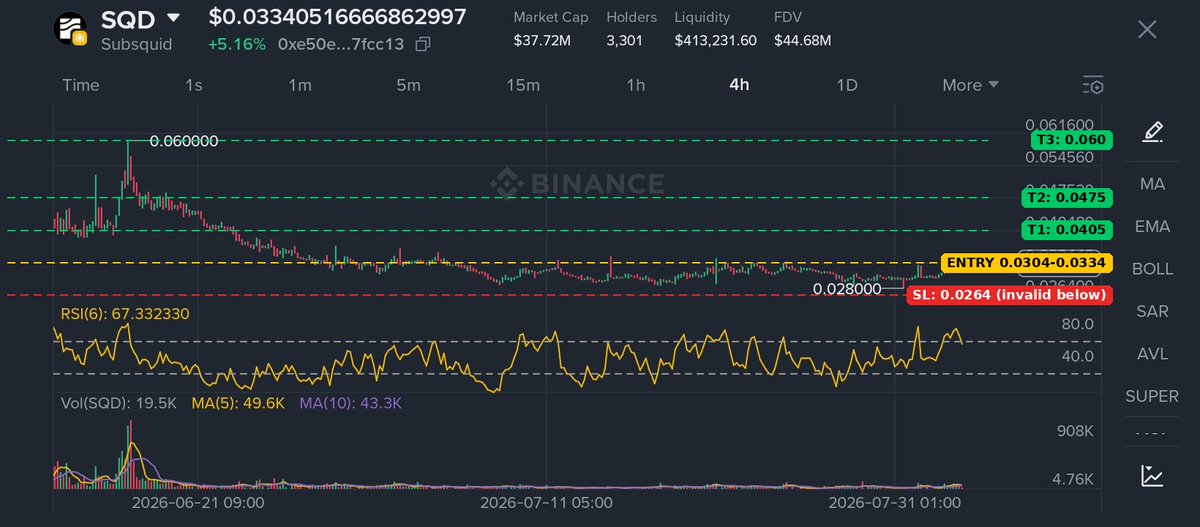
Task: Click the 0.028000 low price marker
Action: coord(847,288)
